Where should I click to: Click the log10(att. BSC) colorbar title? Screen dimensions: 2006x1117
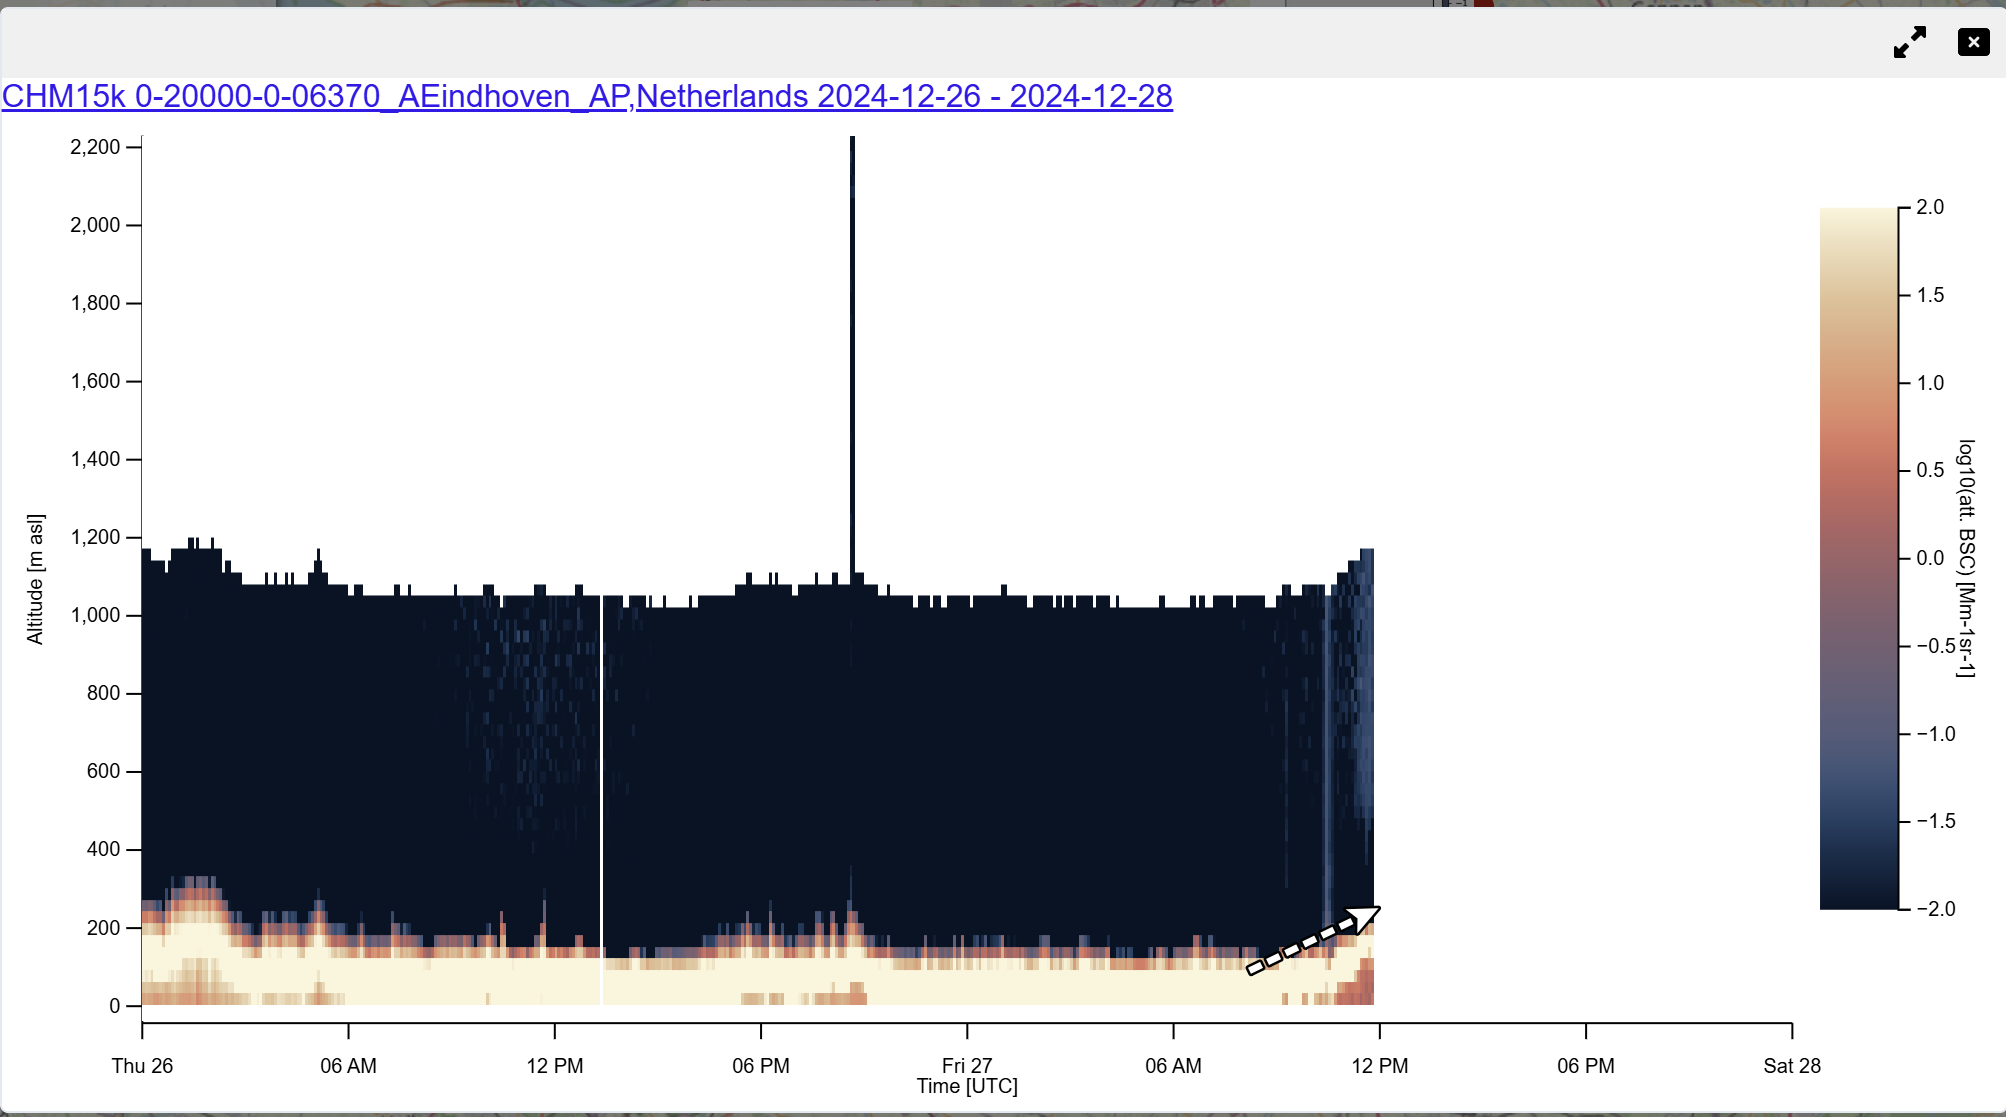(x=1966, y=558)
